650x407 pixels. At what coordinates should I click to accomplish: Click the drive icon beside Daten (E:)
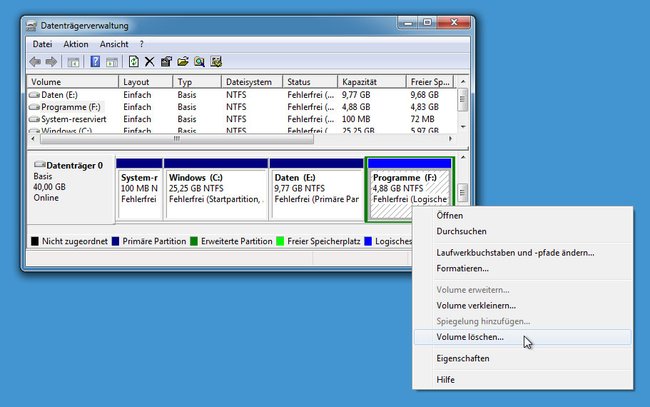(x=34, y=95)
